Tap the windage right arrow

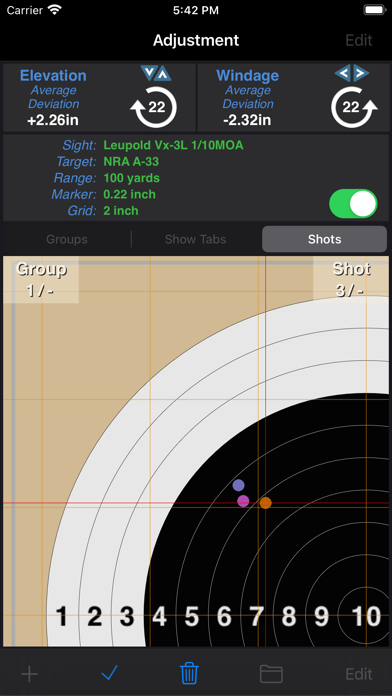point(361,73)
